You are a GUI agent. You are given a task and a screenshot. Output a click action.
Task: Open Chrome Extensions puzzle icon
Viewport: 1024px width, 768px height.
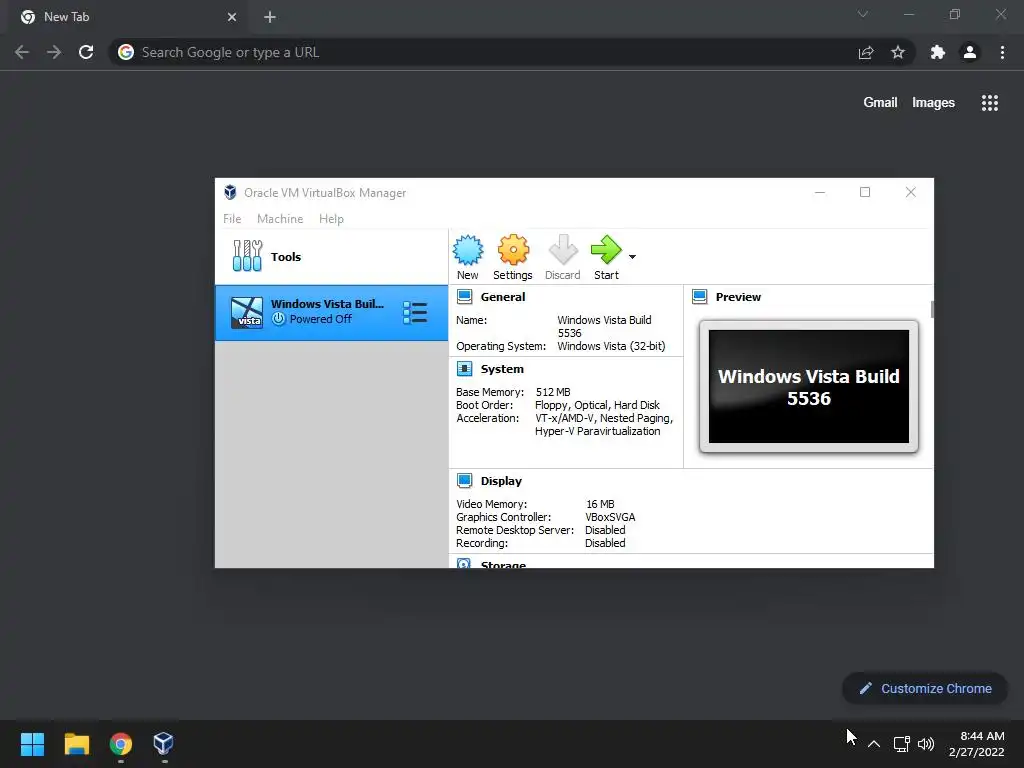(x=938, y=52)
